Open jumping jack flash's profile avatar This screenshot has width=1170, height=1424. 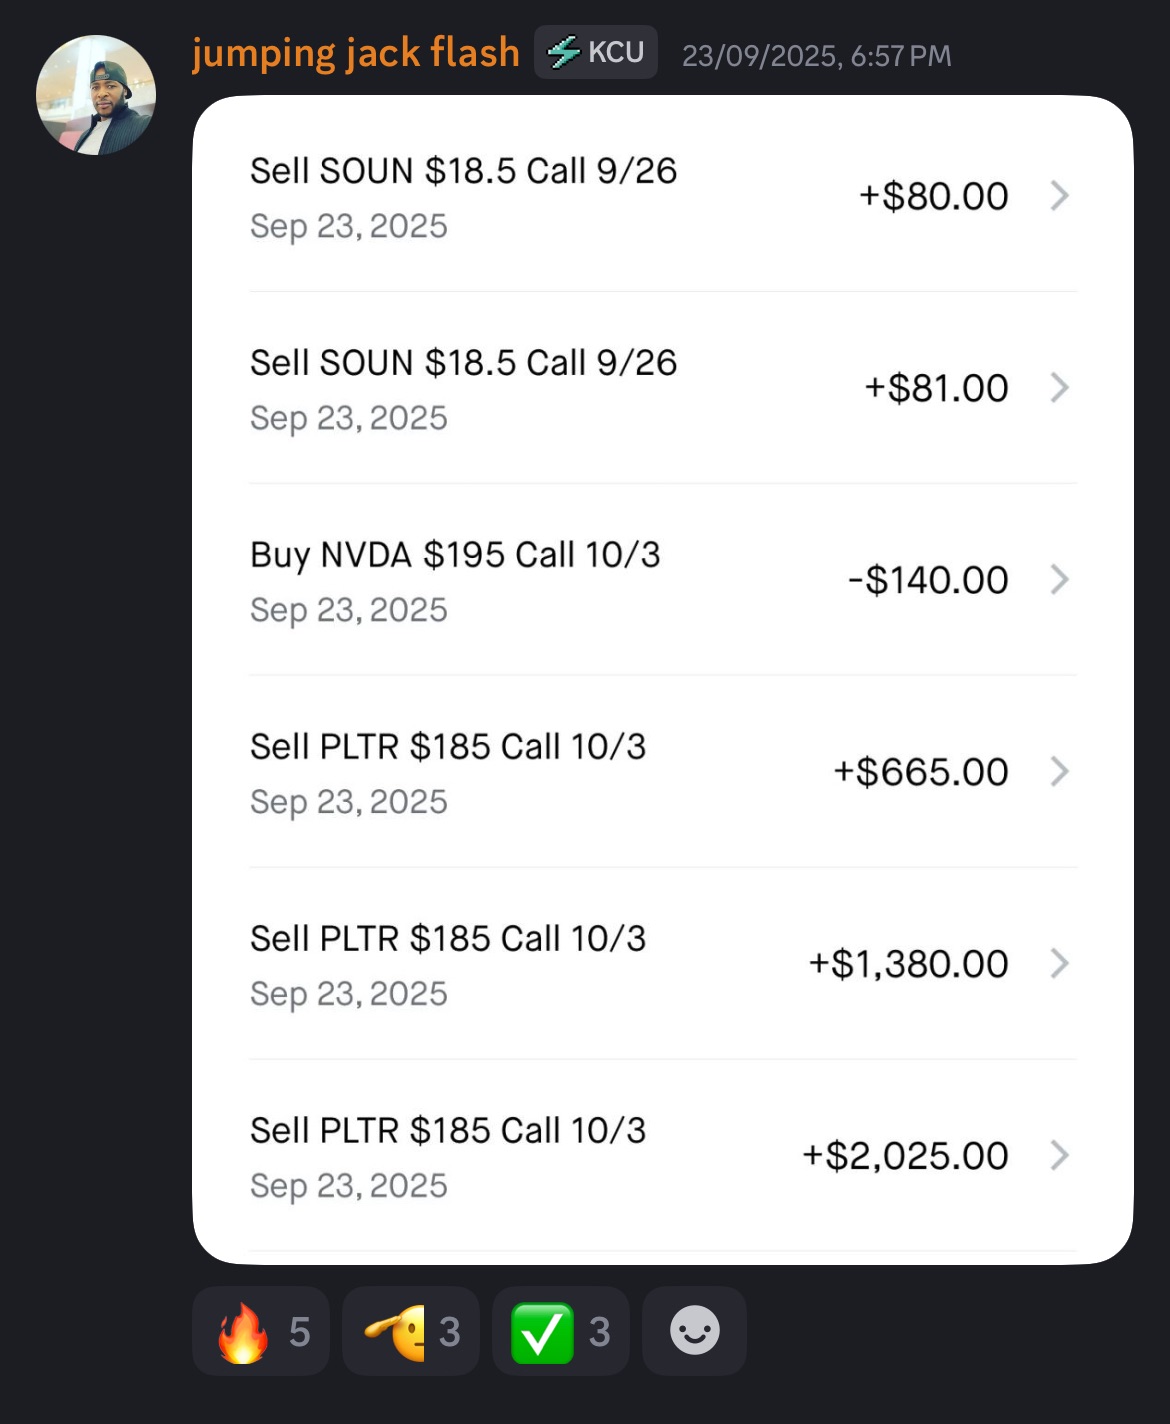tap(96, 95)
